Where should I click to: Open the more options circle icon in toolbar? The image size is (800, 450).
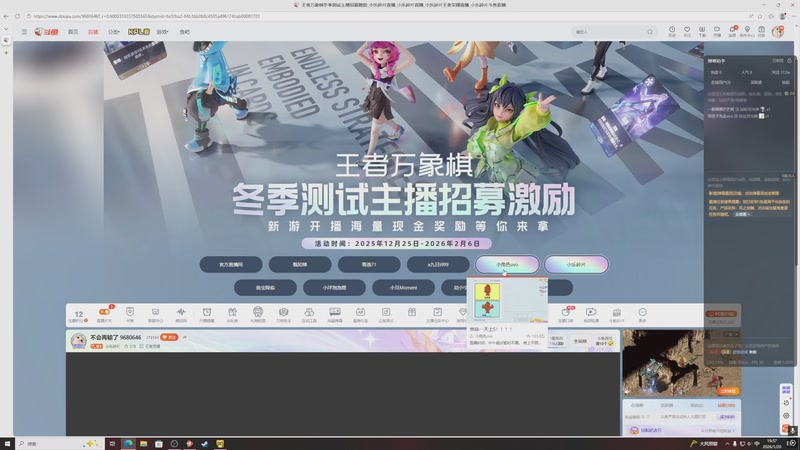642,312
